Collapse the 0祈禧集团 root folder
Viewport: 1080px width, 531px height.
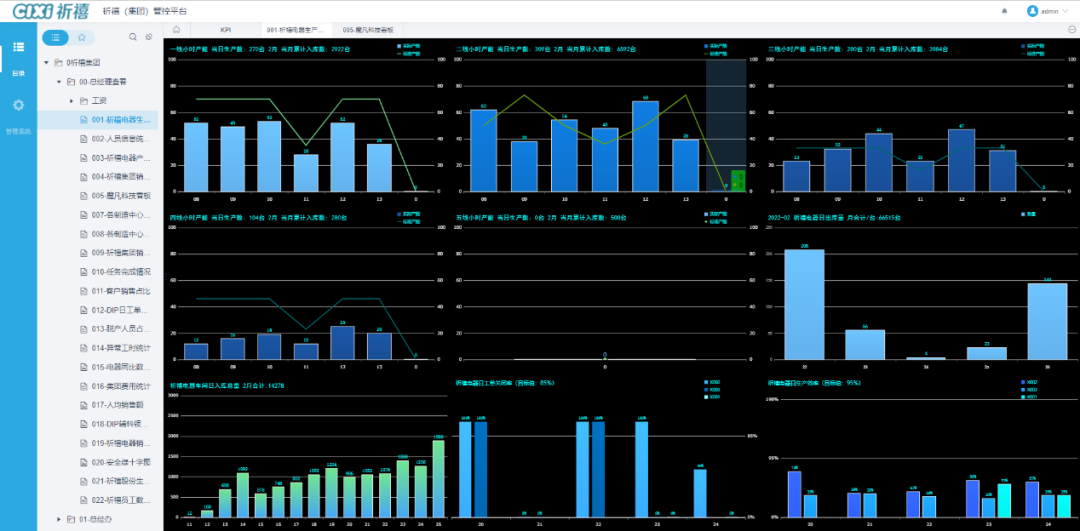pyautogui.click(x=46, y=63)
